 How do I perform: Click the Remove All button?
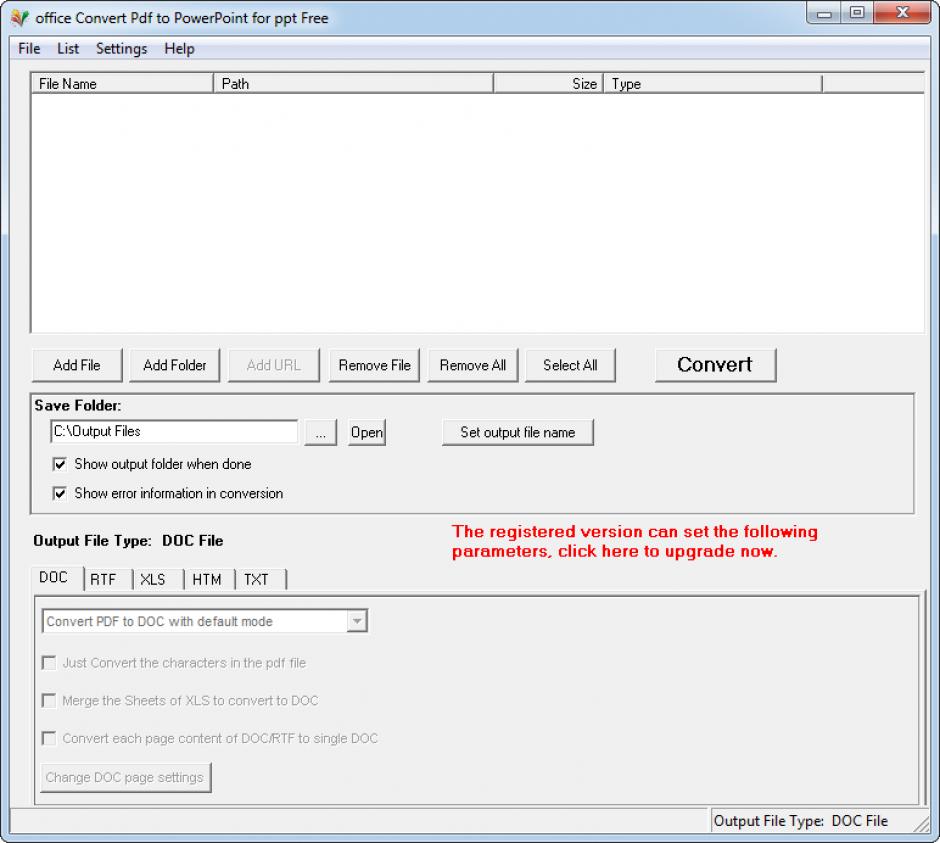point(473,365)
